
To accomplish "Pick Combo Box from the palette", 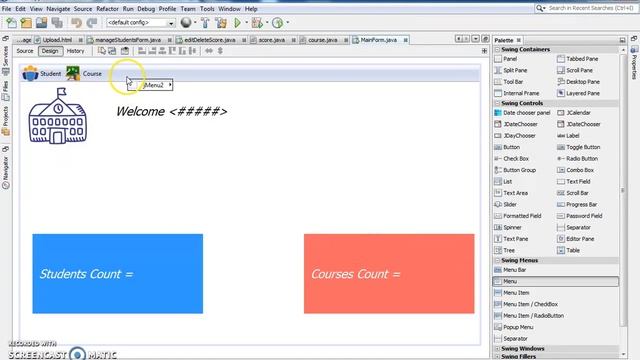I will [576, 170].
